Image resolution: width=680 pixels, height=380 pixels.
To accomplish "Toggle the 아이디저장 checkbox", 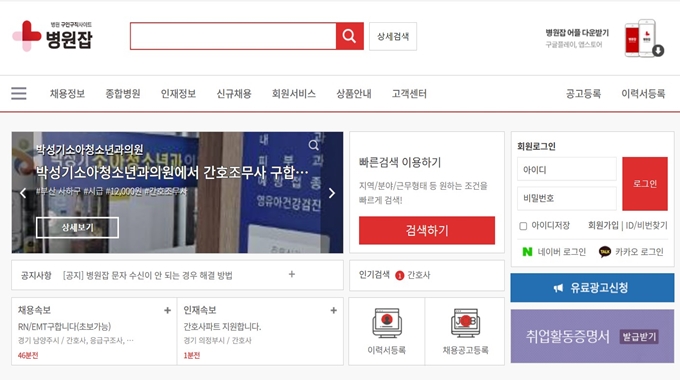I will [x=523, y=226].
